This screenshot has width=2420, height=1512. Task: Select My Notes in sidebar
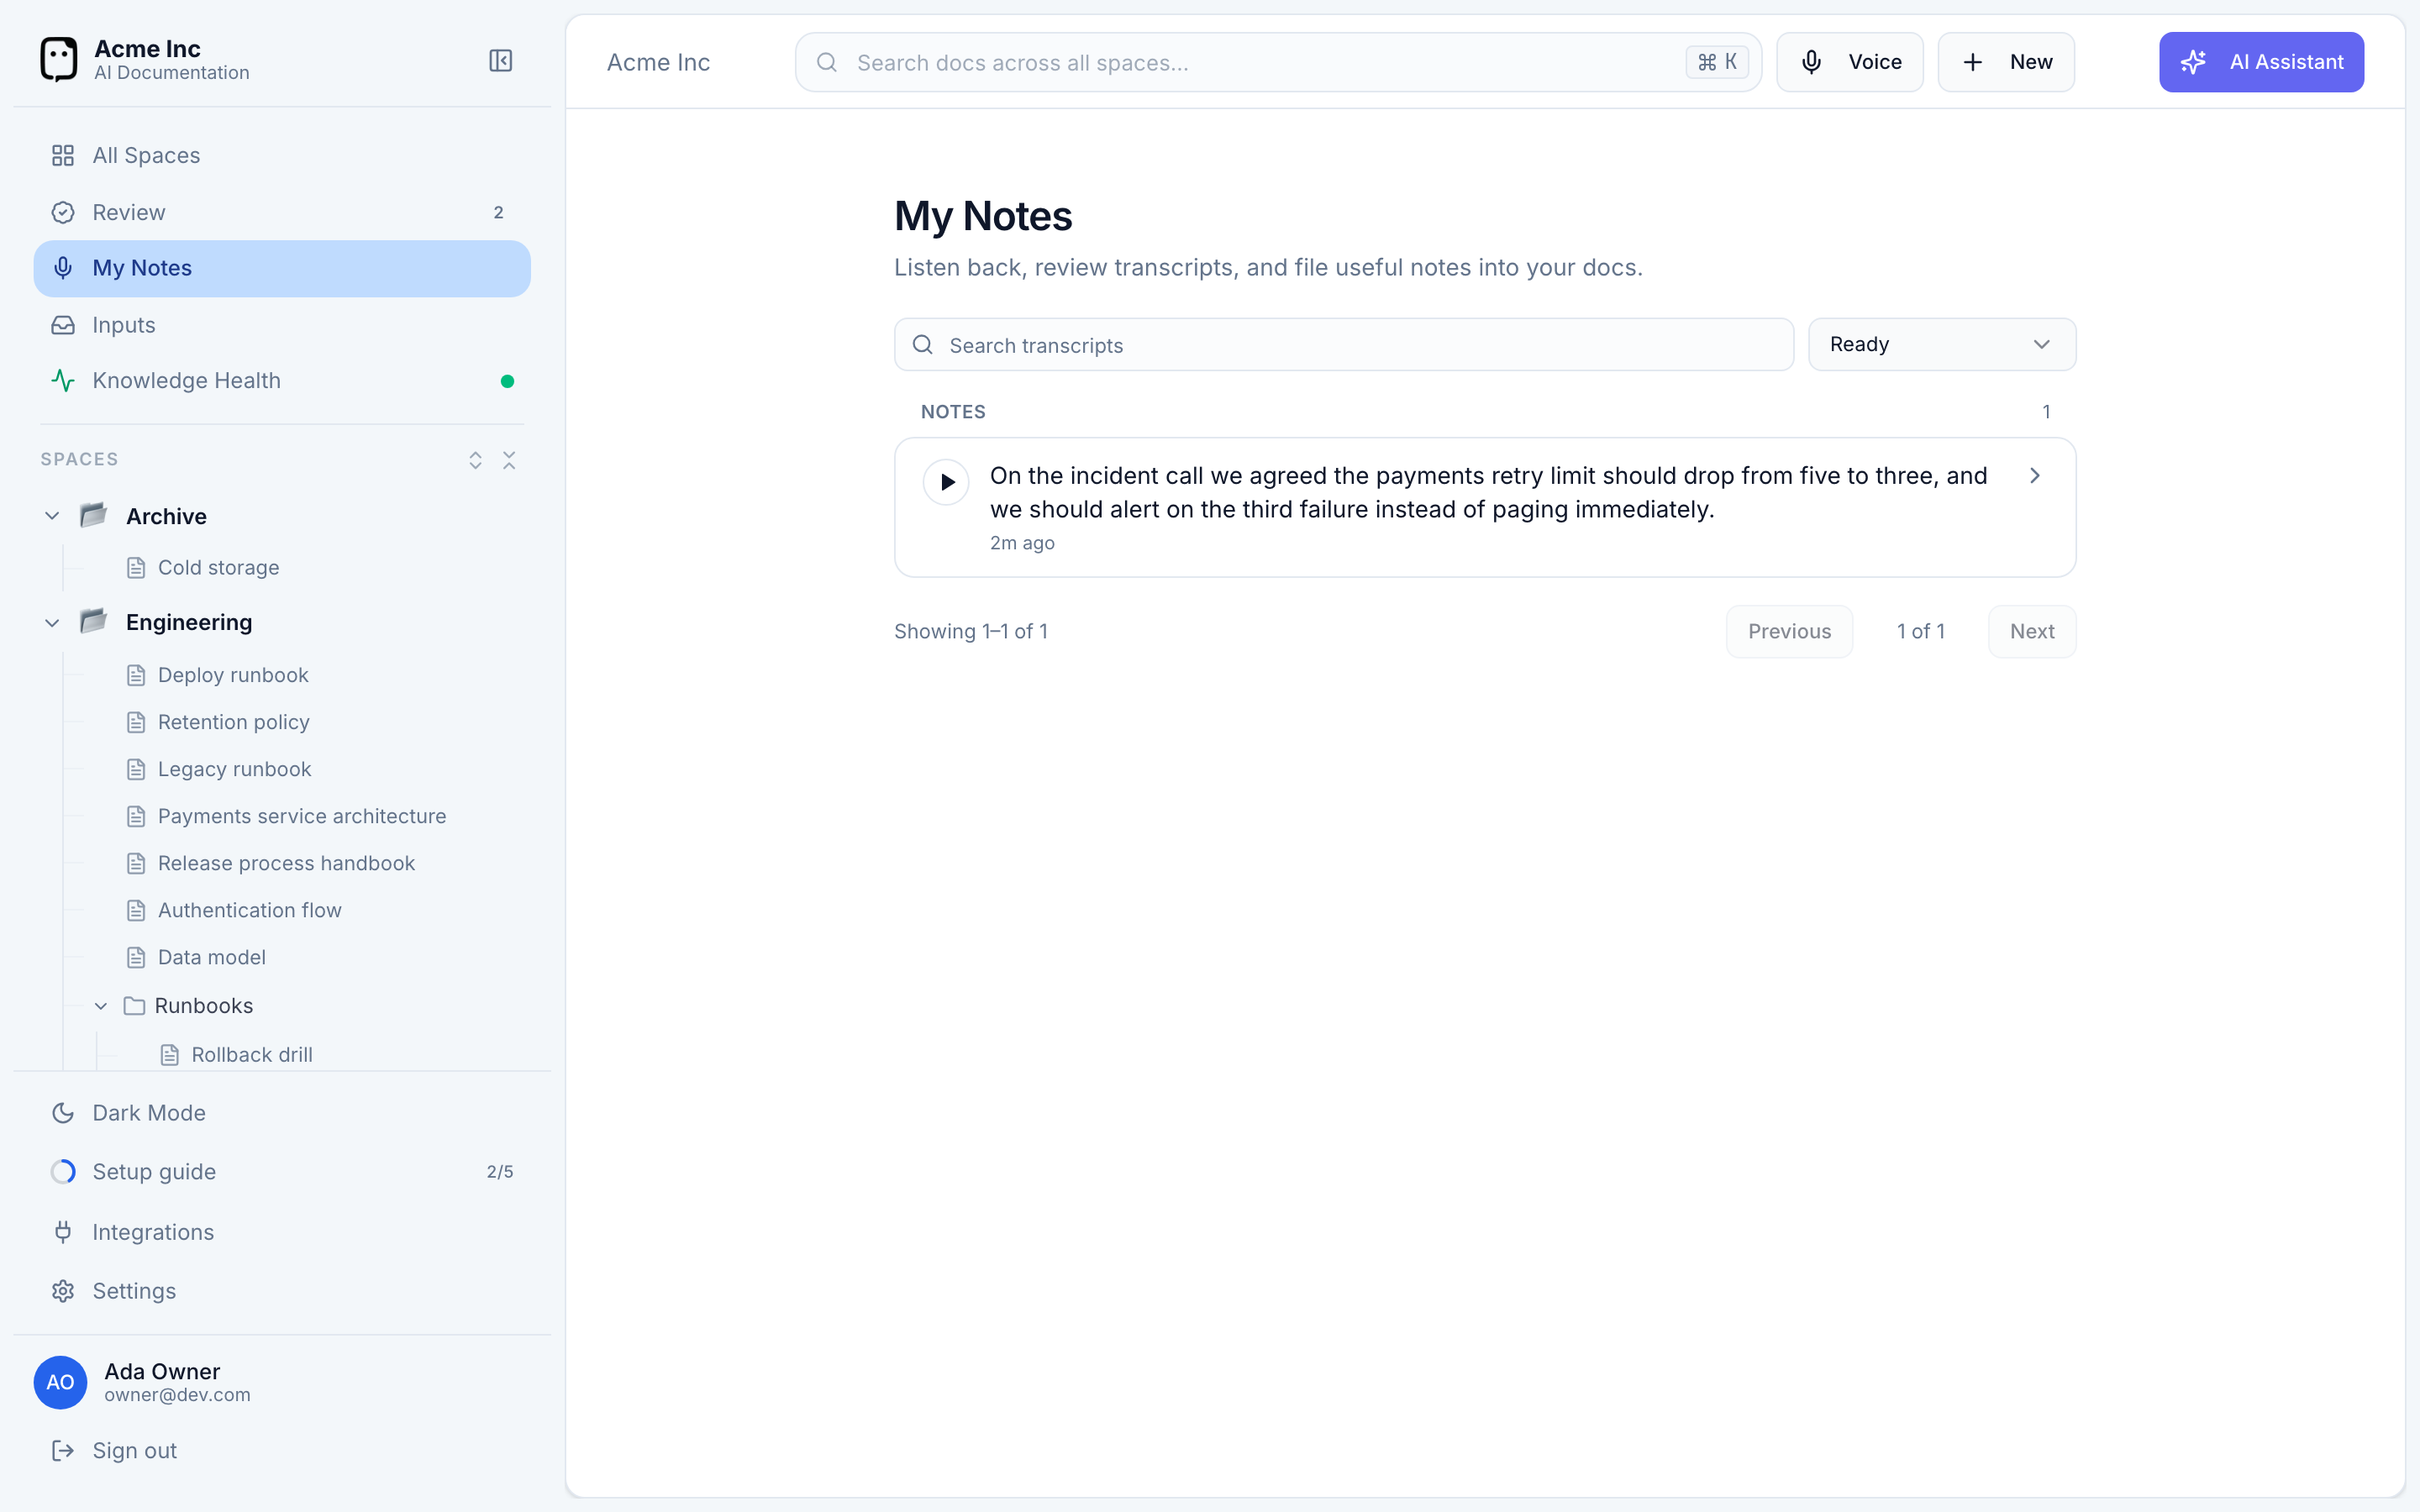[281, 268]
